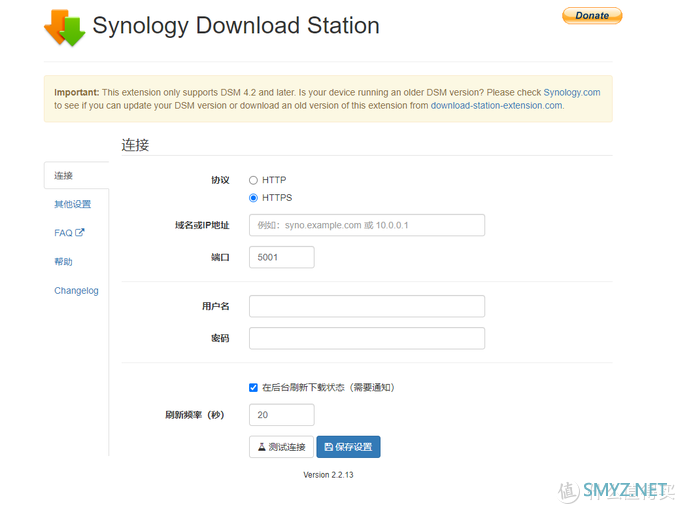Screen dimensions: 680x509
Task: Click the Synology Download Station title text
Action: click(x=236, y=25)
